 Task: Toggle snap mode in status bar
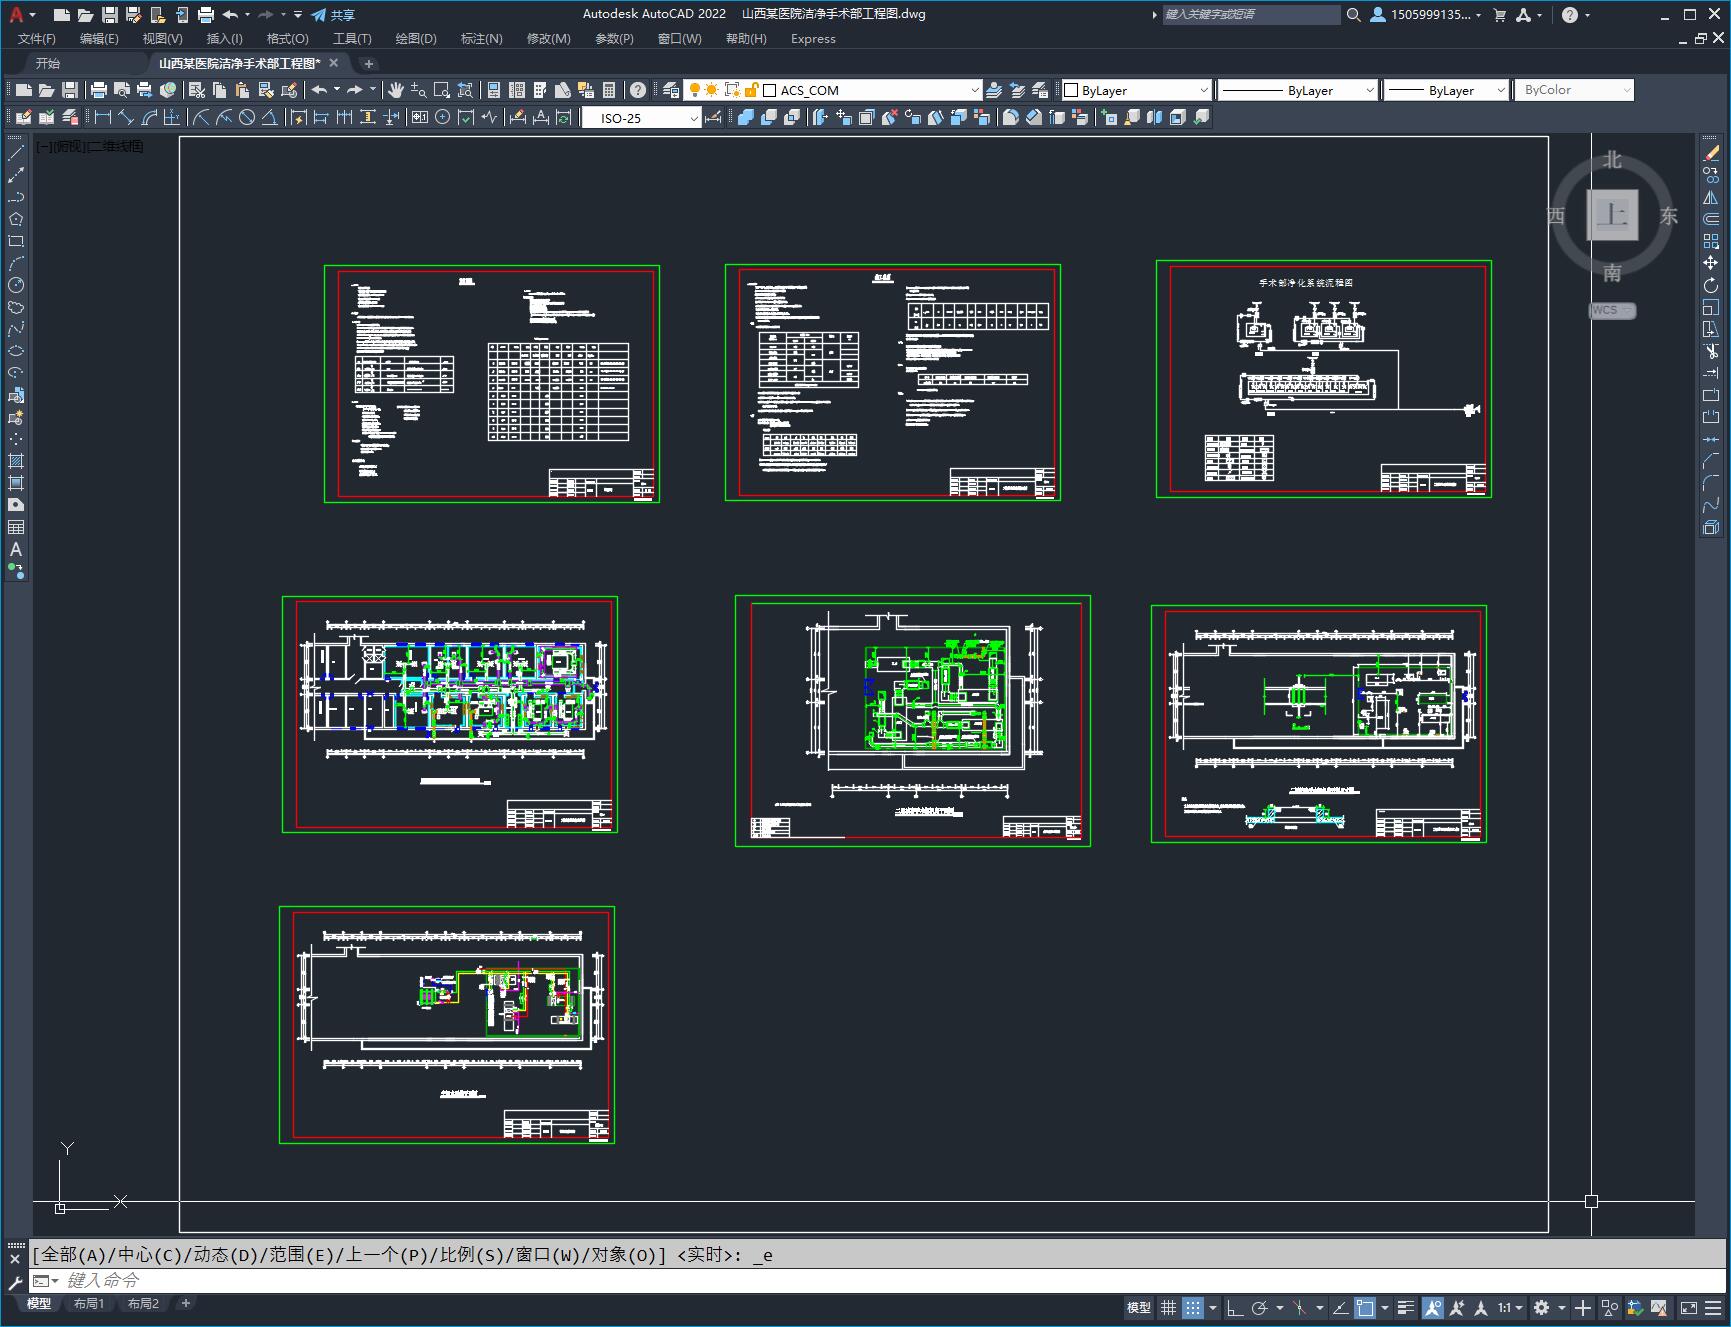pos(1193,1307)
